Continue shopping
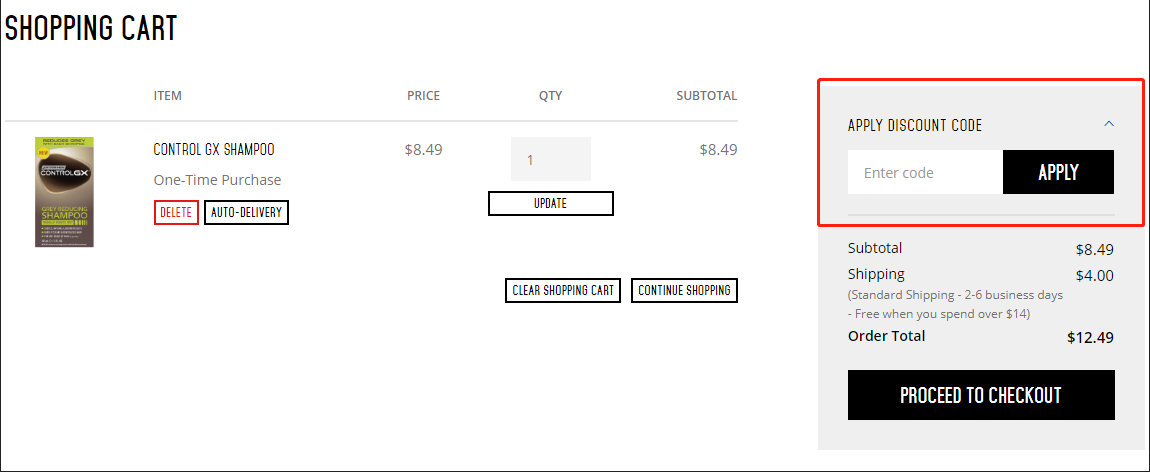1150x472 pixels. [684, 290]
